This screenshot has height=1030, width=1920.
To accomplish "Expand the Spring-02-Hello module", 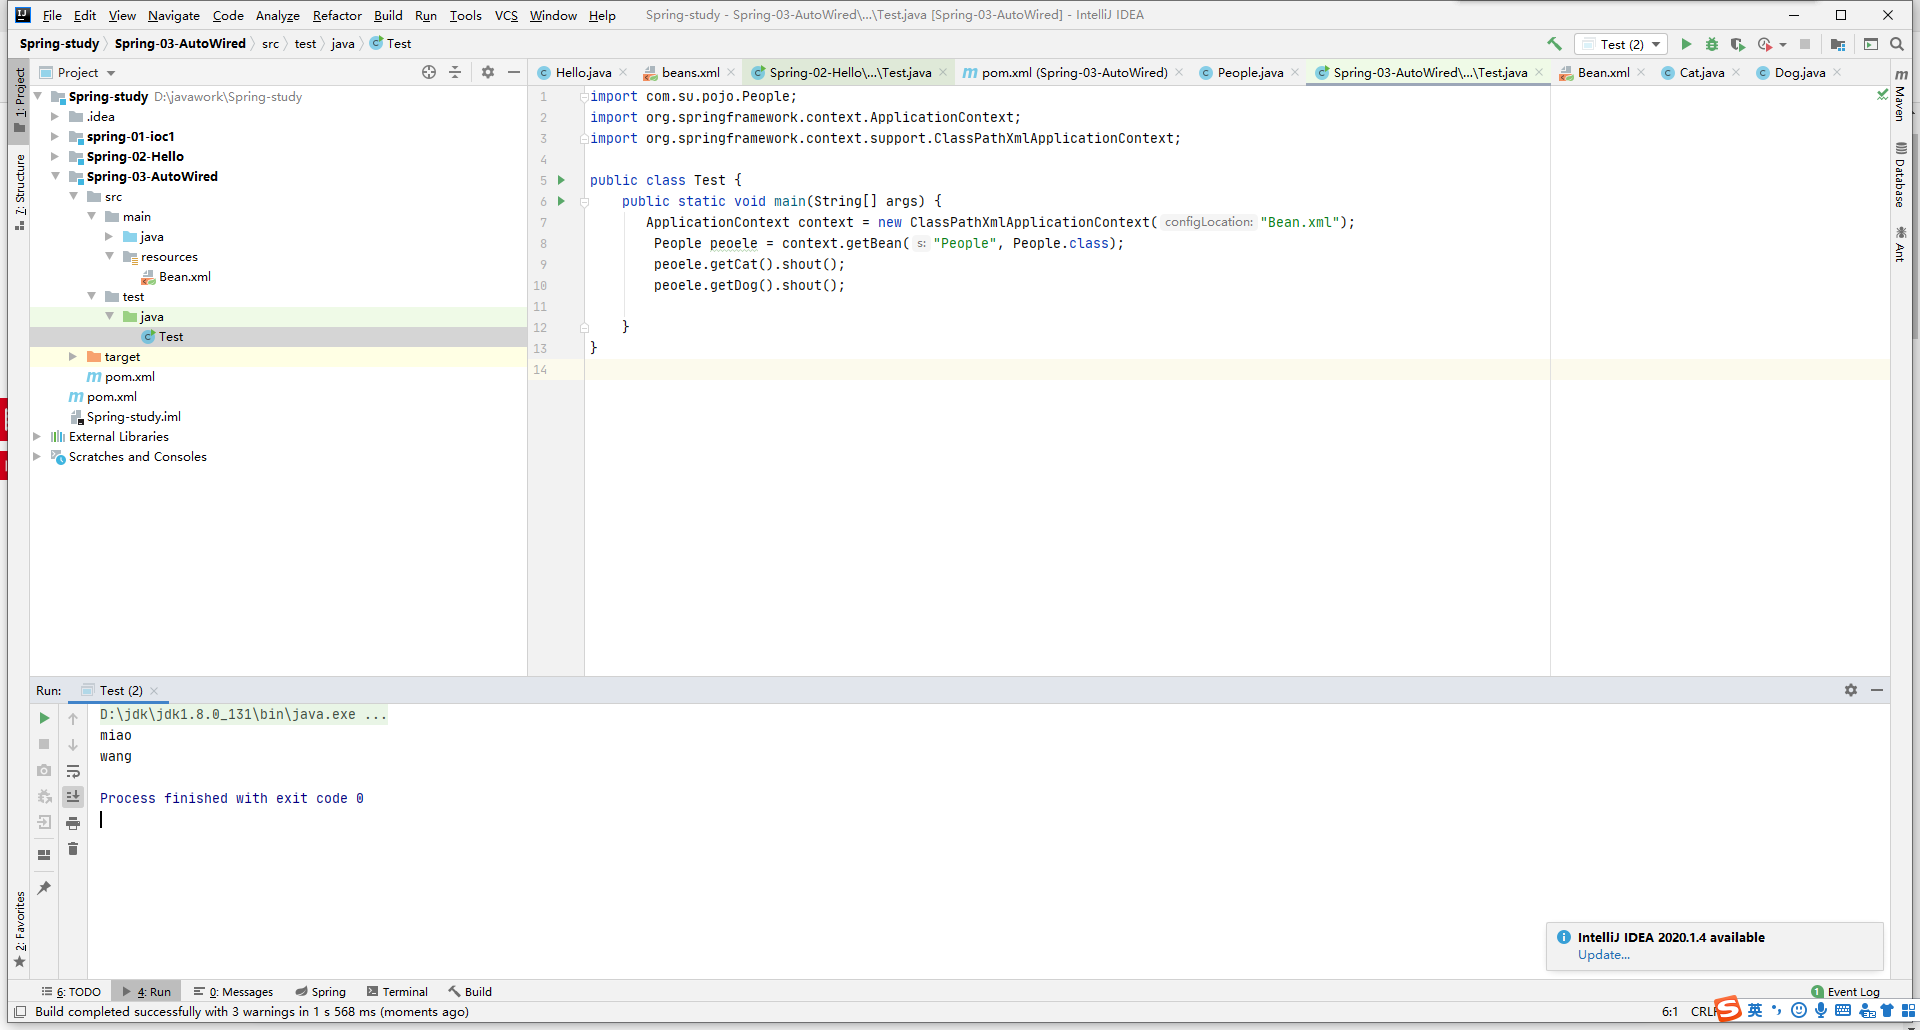I will pos(55,156).
